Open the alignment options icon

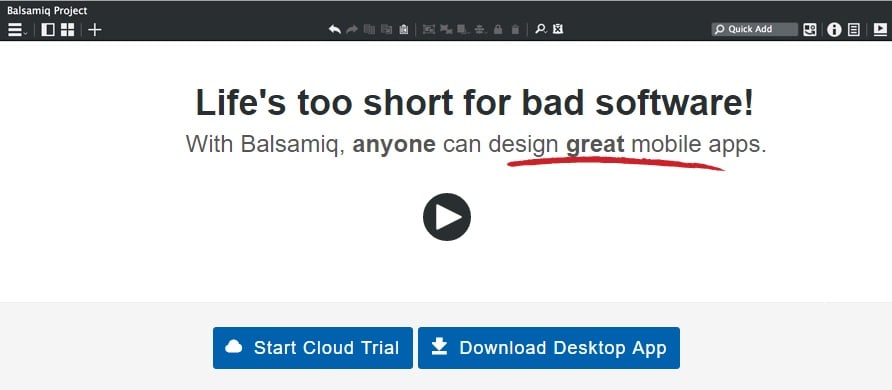coord(481,30)
